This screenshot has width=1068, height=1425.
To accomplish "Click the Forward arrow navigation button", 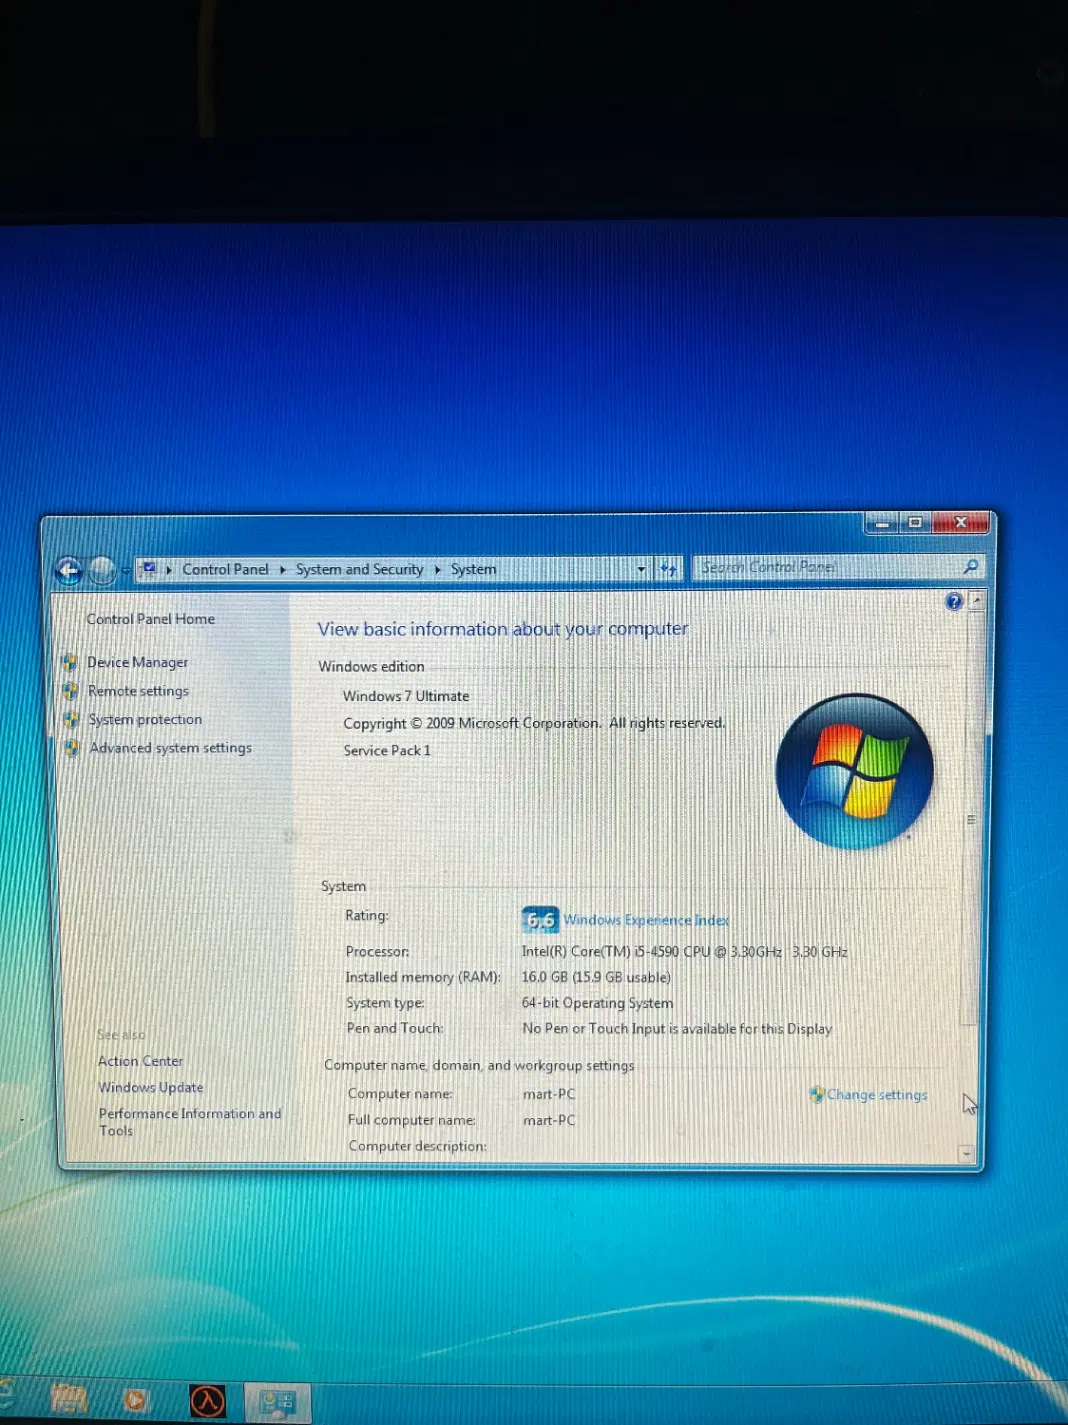I will tap(102, 571).
